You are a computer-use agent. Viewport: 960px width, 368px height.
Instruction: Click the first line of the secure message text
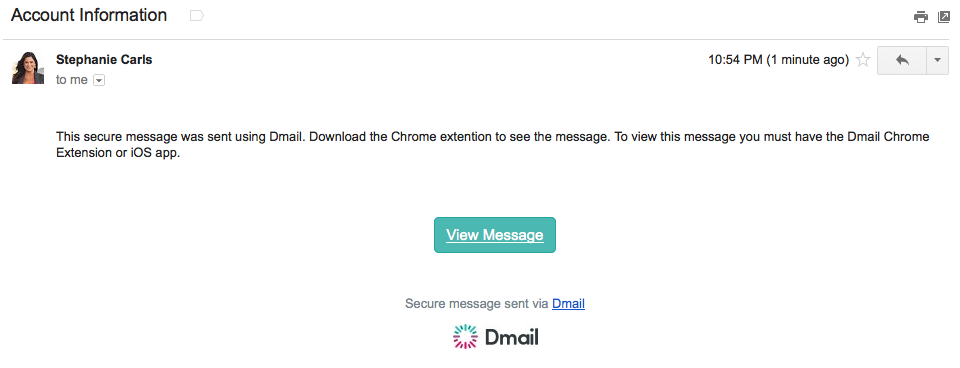click(493, 137)
